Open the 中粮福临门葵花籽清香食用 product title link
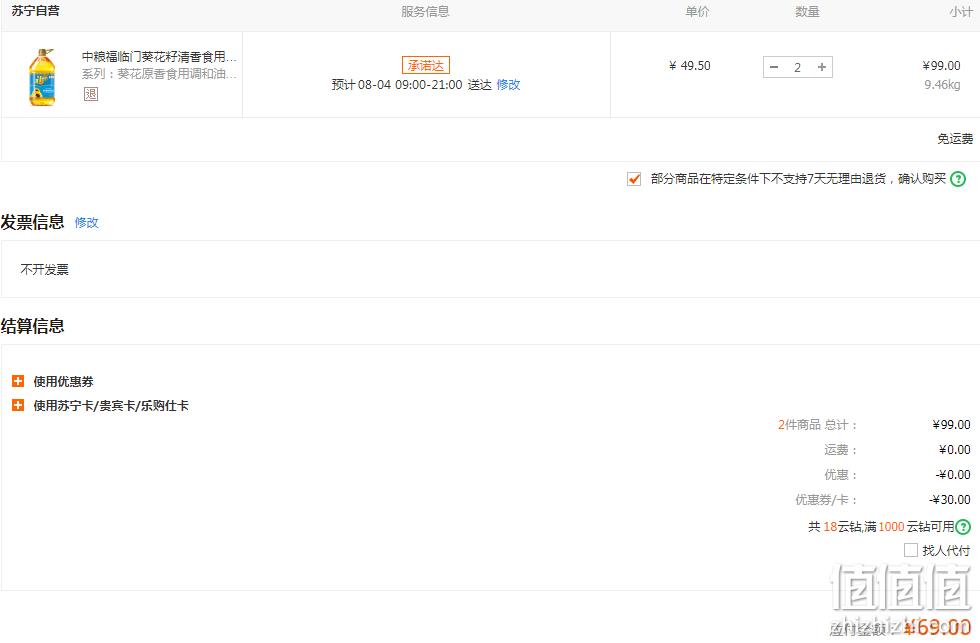Viewport: 980px width, 643px height. (x=159, y=57)
